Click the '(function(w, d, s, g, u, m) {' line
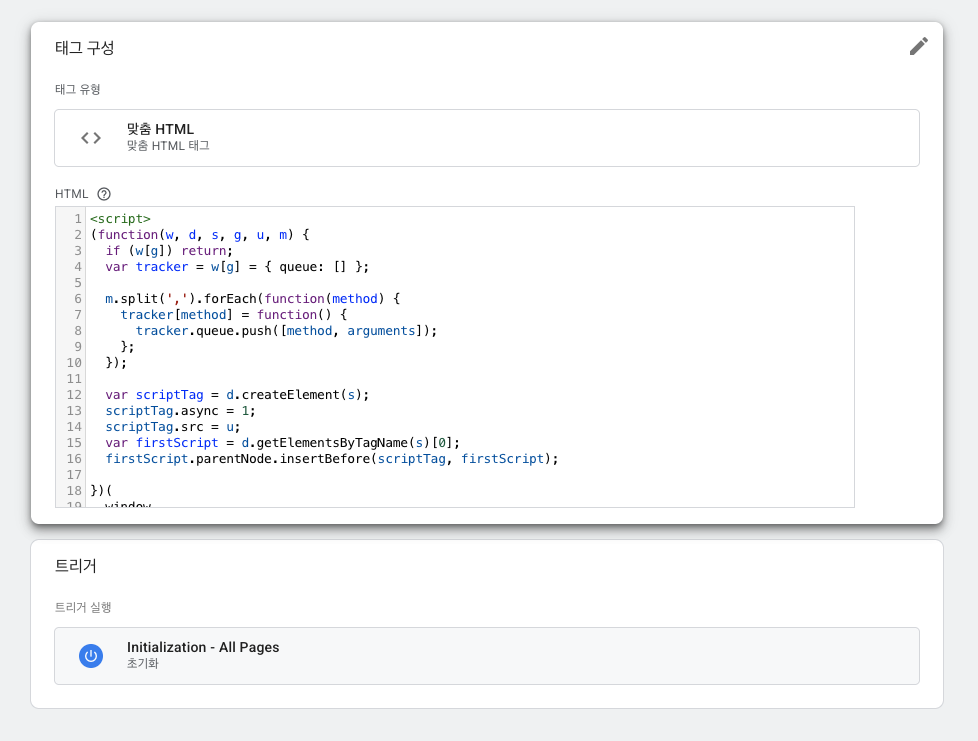The image size is (978, 741). [x=200, y=235]
